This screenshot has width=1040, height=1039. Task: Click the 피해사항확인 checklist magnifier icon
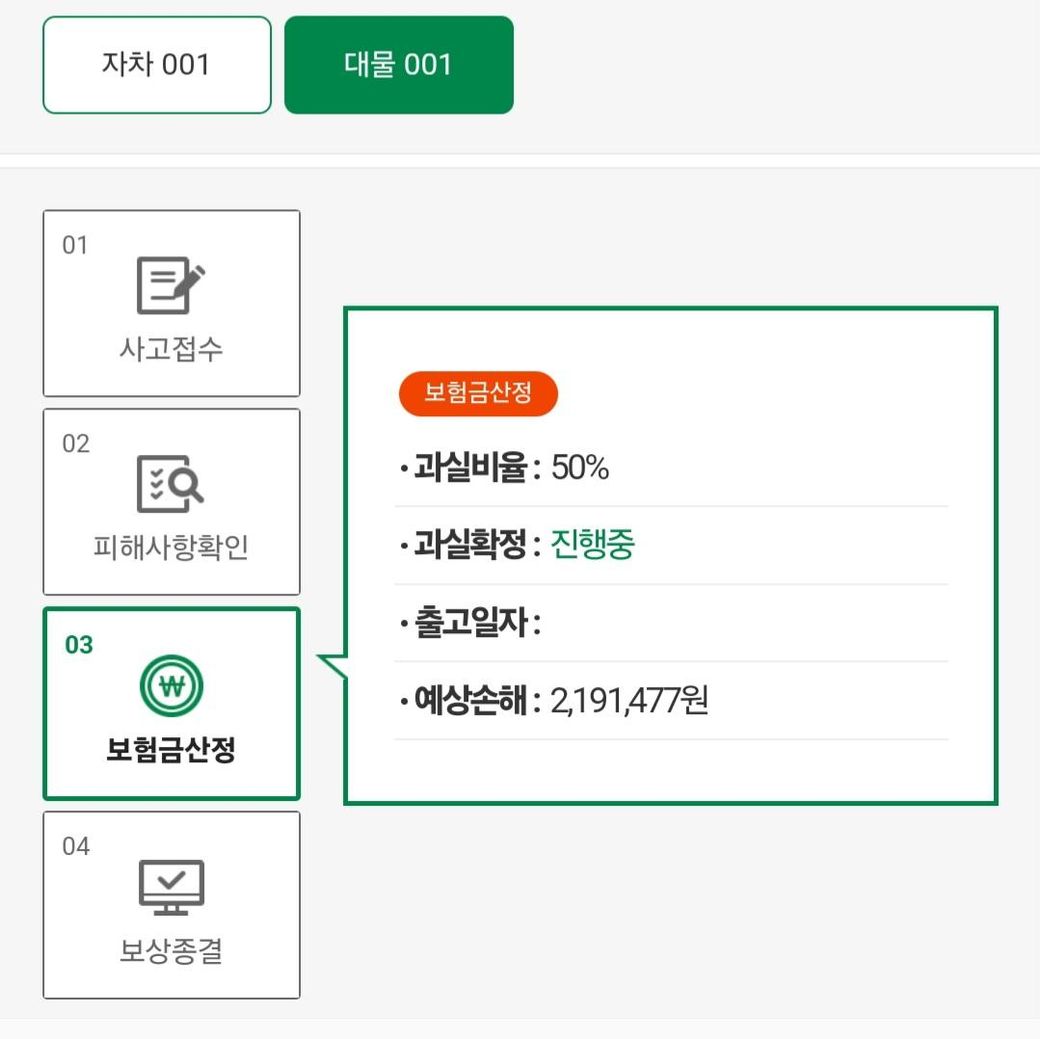[x=170, y=484]
